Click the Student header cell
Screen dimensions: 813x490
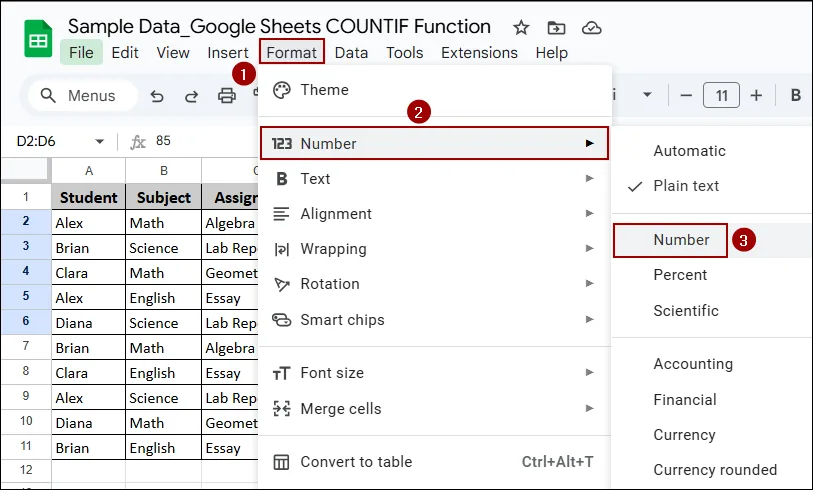coord(89,197)
